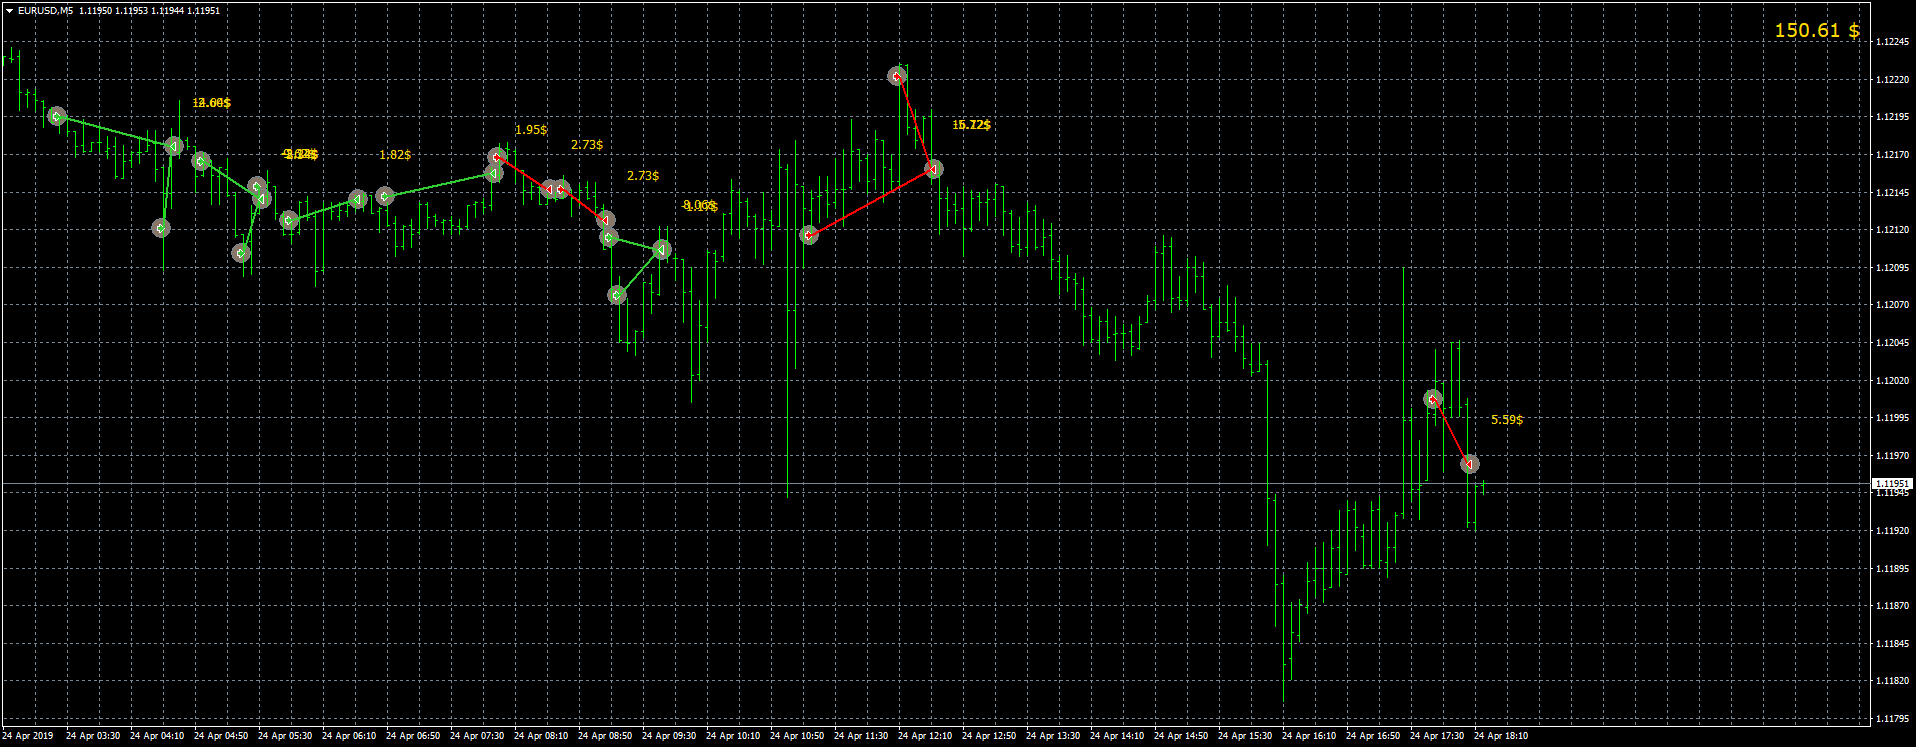Click price scale label 1.11795
The image size is (1916, 747).
click(1893, 719)
